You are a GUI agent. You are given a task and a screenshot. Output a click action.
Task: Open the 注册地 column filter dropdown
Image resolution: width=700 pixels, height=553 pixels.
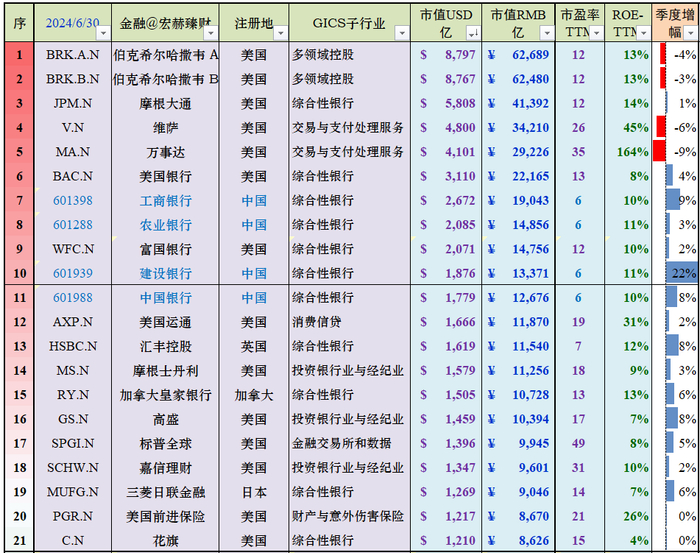click(281, 33)
